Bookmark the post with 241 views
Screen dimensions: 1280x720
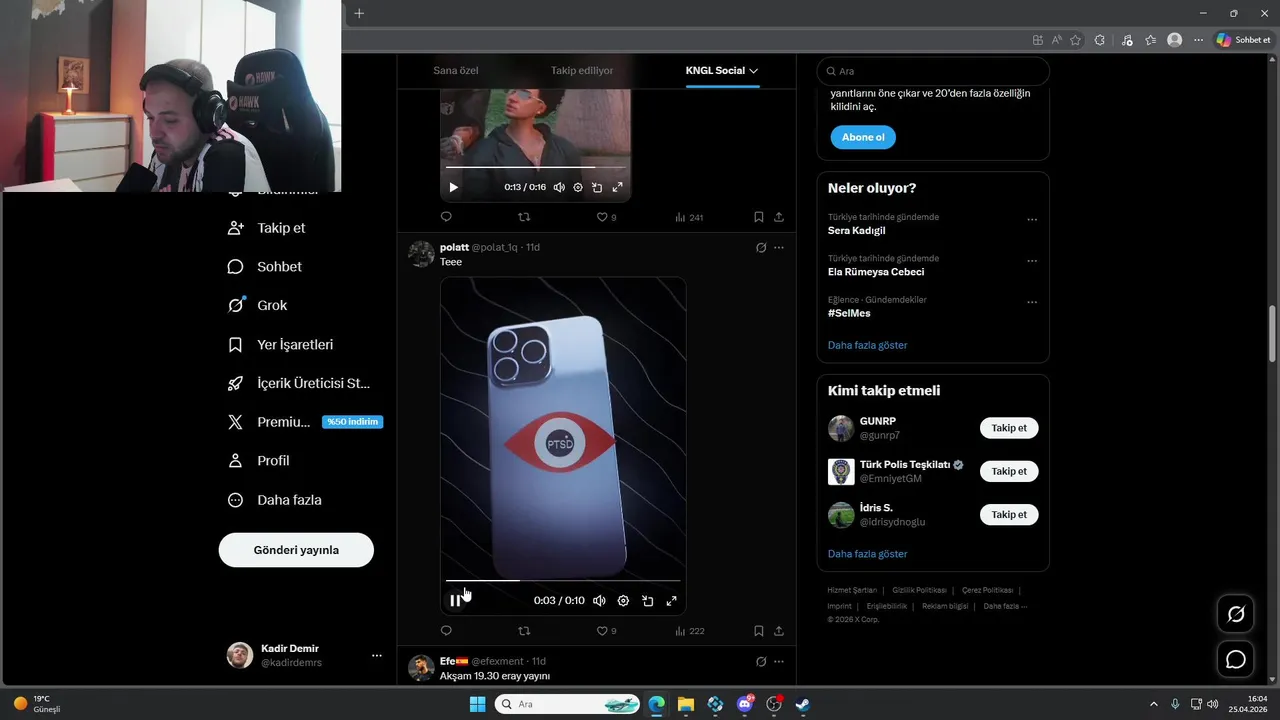(x=759, y=217)
